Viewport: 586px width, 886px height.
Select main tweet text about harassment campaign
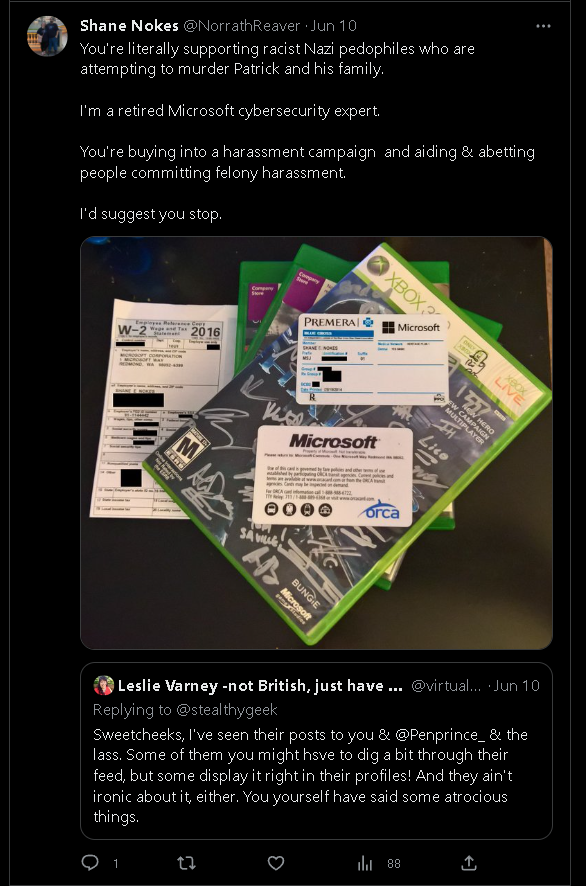pyautogui.click(x=307, y=162)
